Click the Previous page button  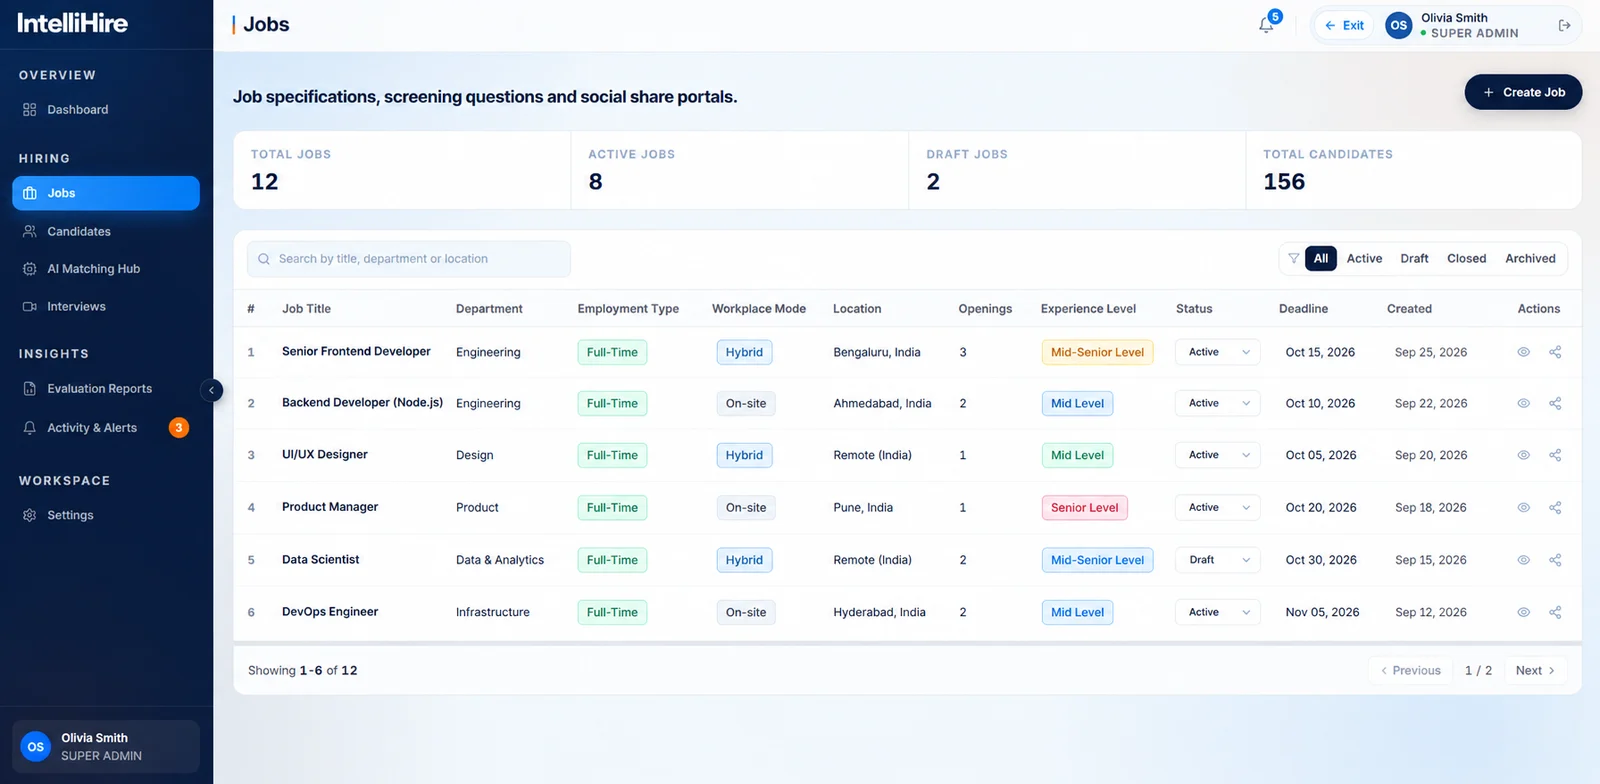pos(1410,671)
